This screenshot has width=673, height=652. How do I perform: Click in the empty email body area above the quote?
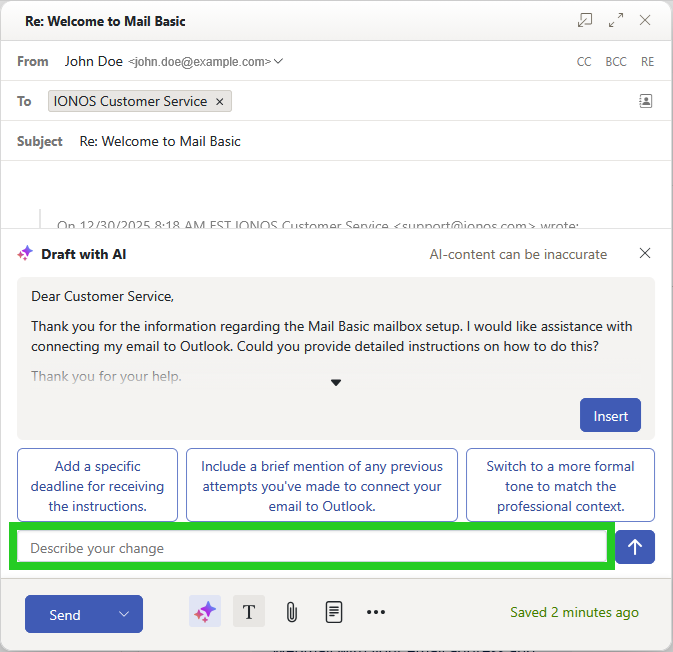[336, 185]
